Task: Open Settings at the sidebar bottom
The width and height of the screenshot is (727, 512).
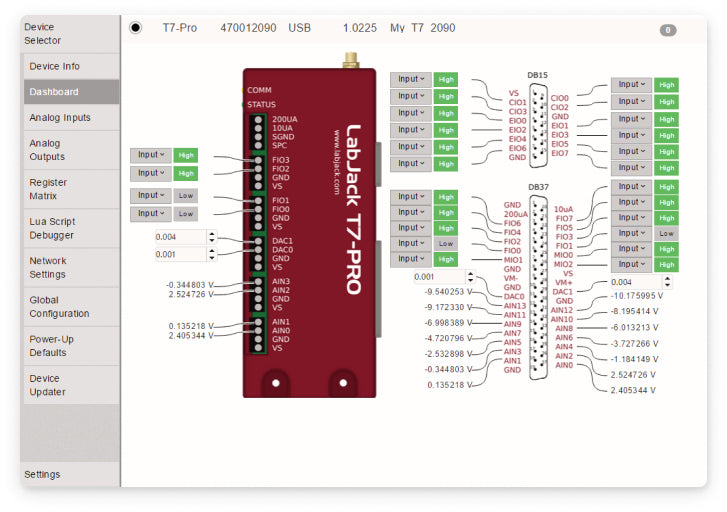Action: click(42, 475)
